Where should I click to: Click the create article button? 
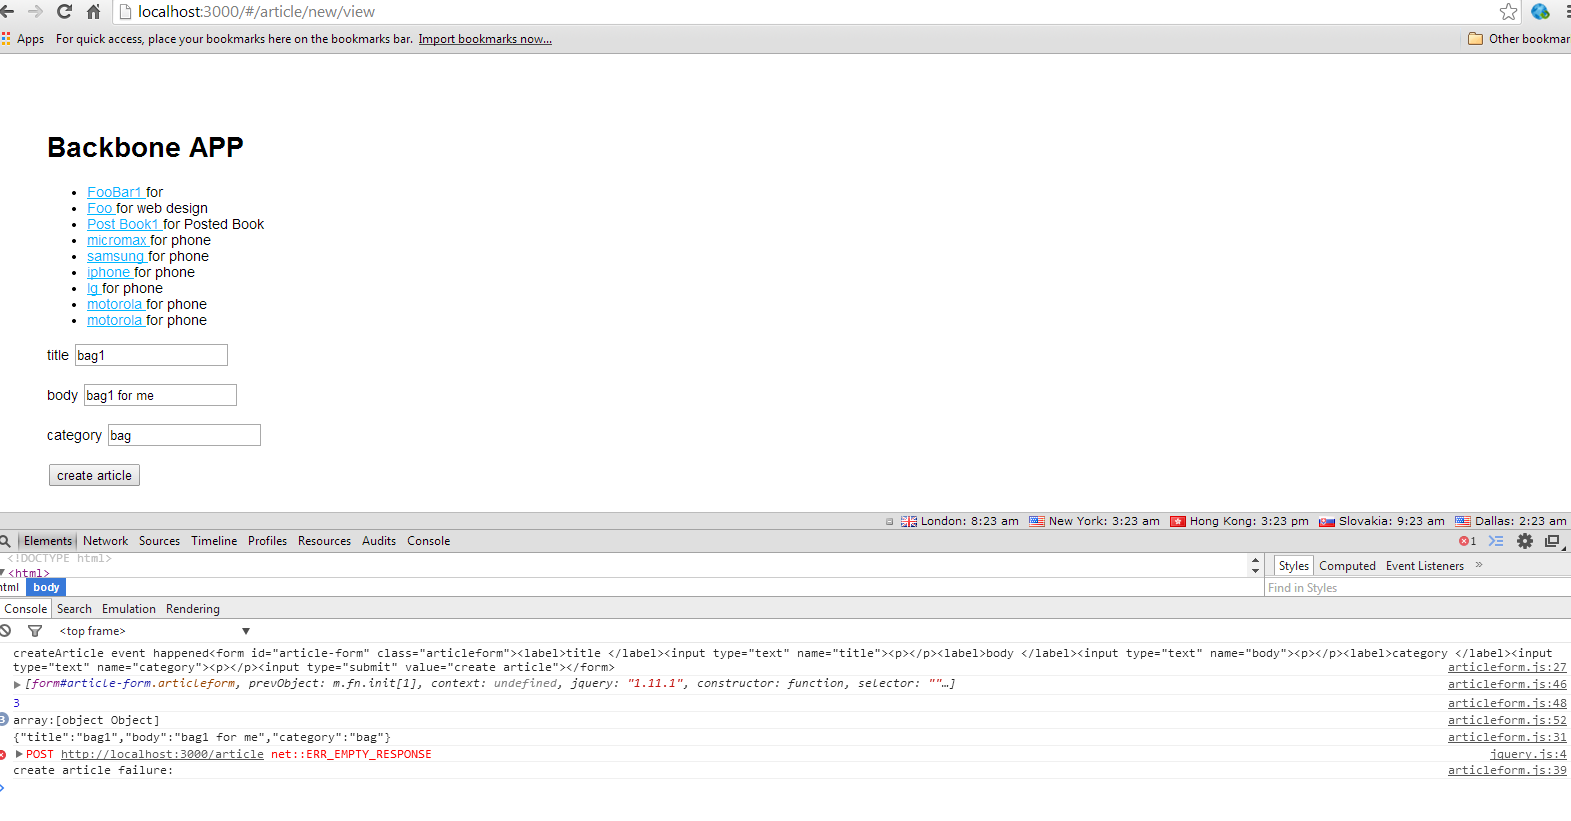coord(94,475)
